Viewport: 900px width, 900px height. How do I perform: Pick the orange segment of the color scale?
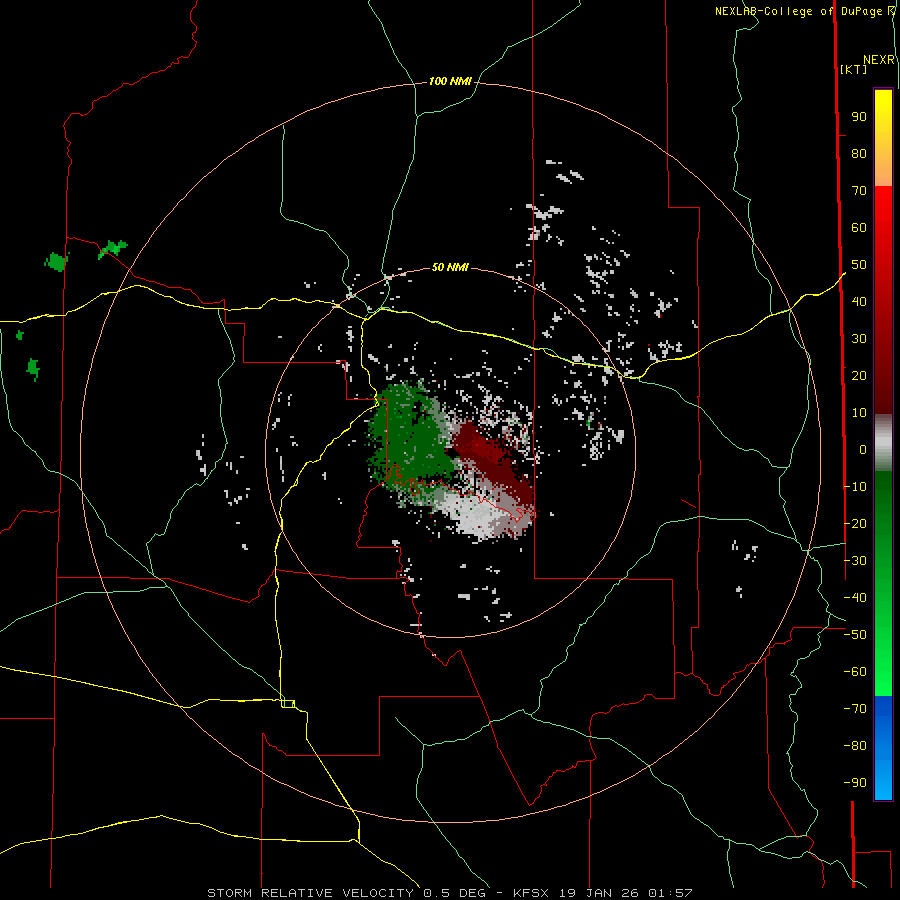[883, 170]
